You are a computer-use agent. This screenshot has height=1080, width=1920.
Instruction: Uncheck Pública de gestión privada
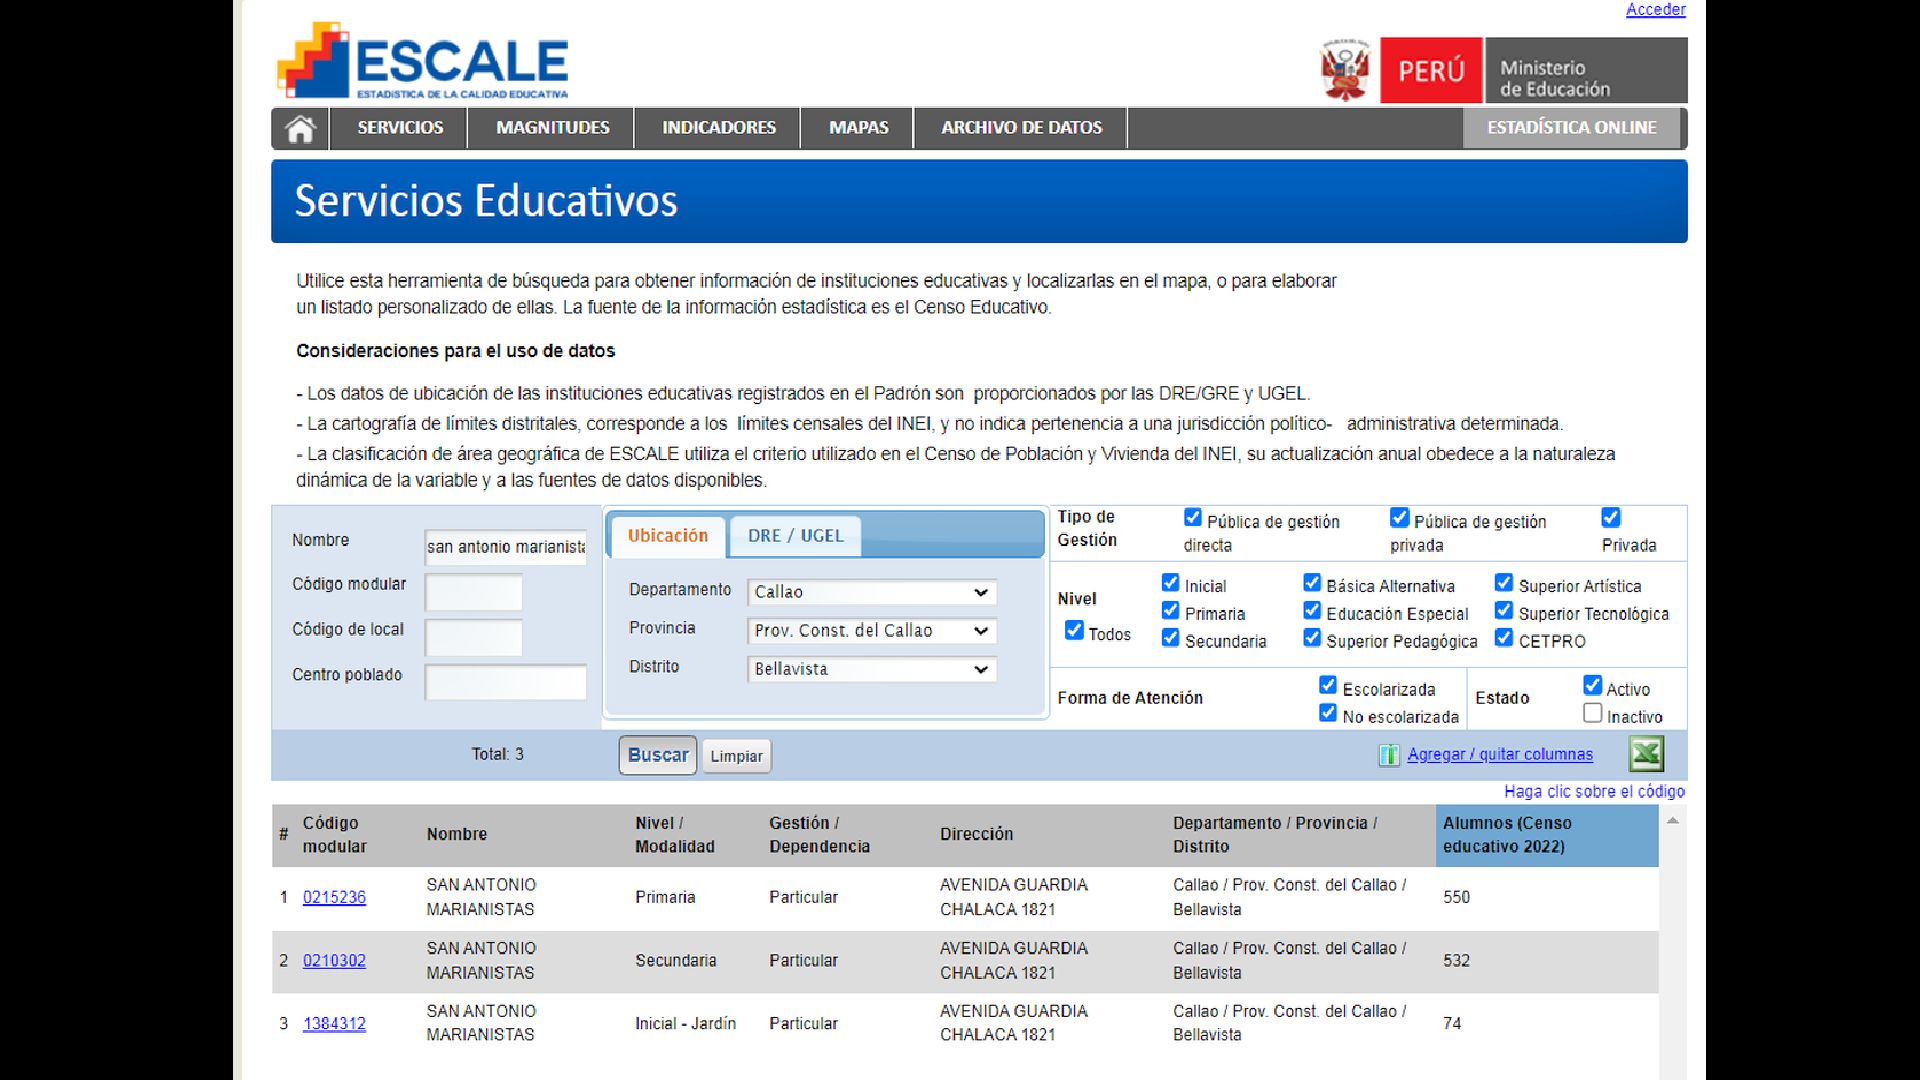pyautogui.click(x=1399, y=518)
